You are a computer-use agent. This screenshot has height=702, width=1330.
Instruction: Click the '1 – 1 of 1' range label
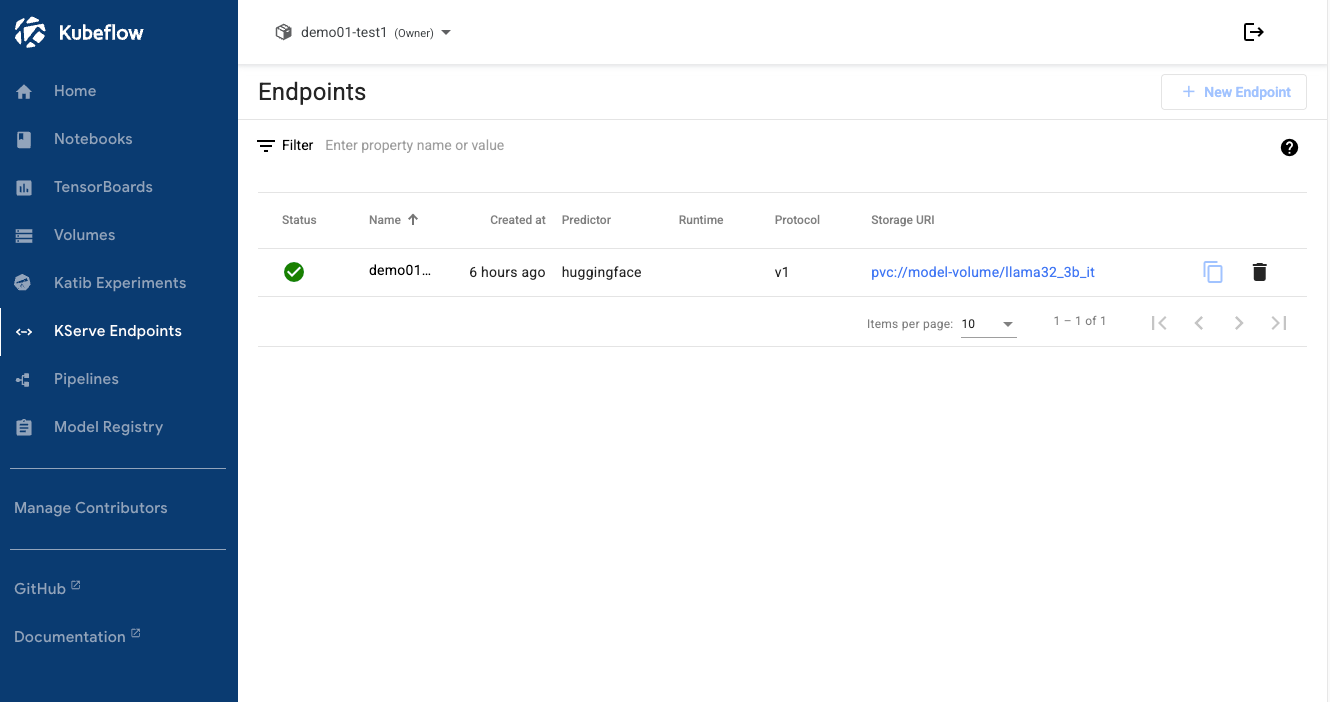(x=1080, y=321)
